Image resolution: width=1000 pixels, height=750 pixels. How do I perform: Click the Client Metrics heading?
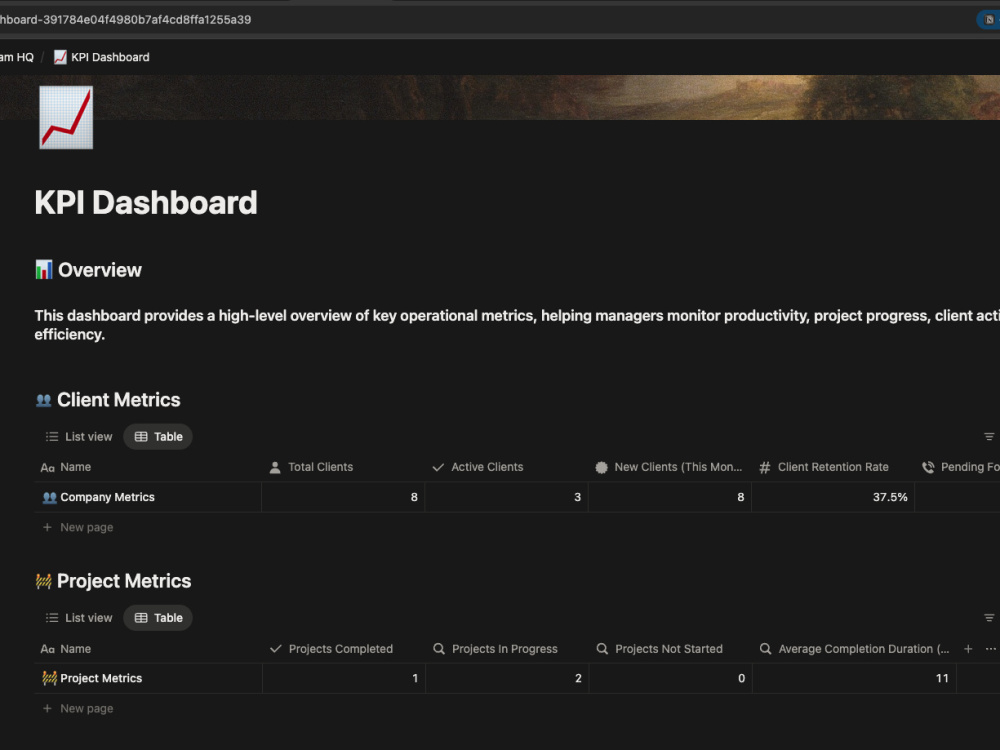coord(119,400)
